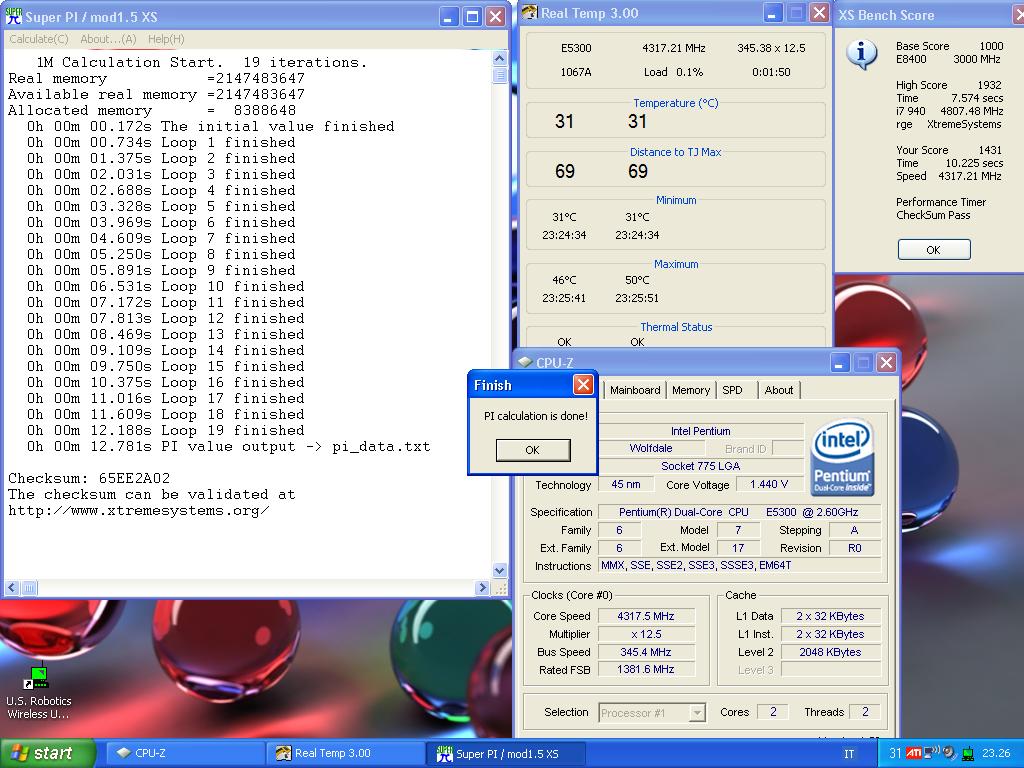Close the Finish dialog with its X button
Image resolution: width=1024 pixels, height=768 pixels.
coord(583,385)
